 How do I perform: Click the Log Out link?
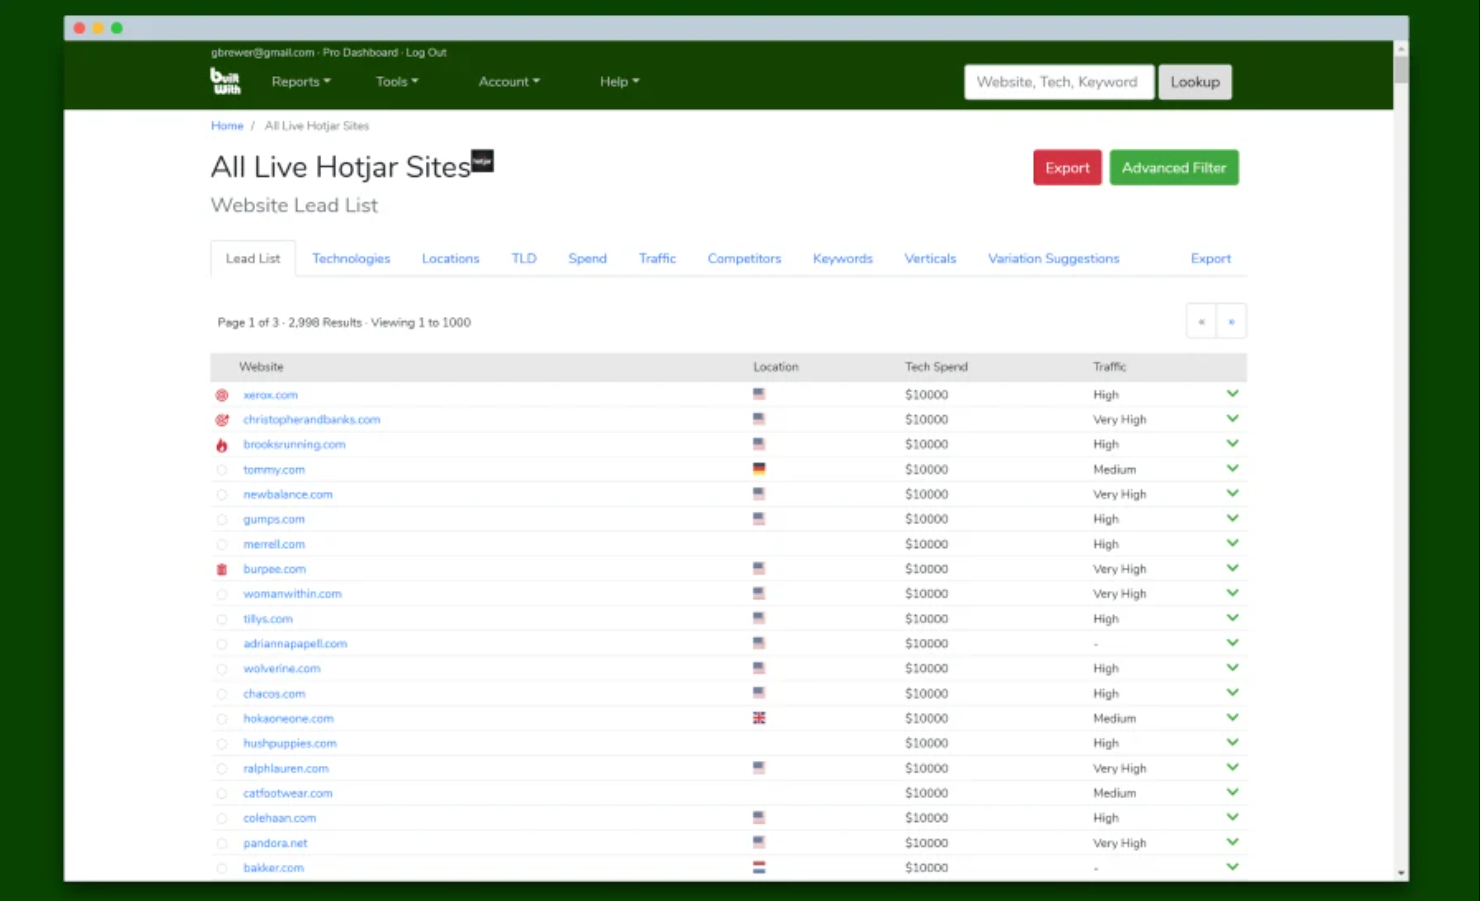click(x=426, y=52)
